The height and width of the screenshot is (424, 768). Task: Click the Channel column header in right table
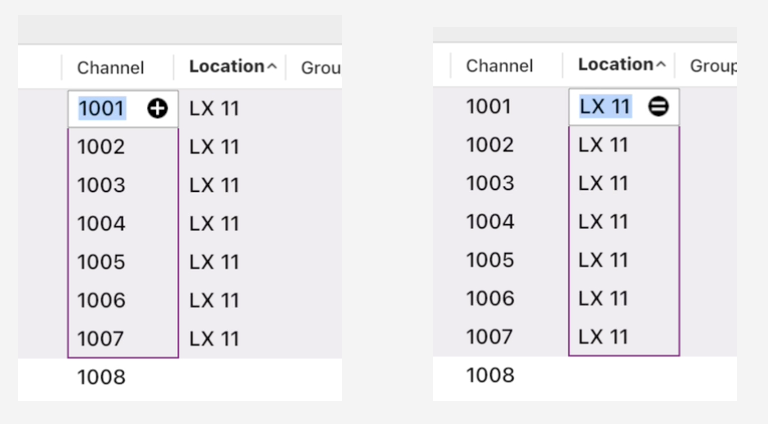[x=499, y=66]
